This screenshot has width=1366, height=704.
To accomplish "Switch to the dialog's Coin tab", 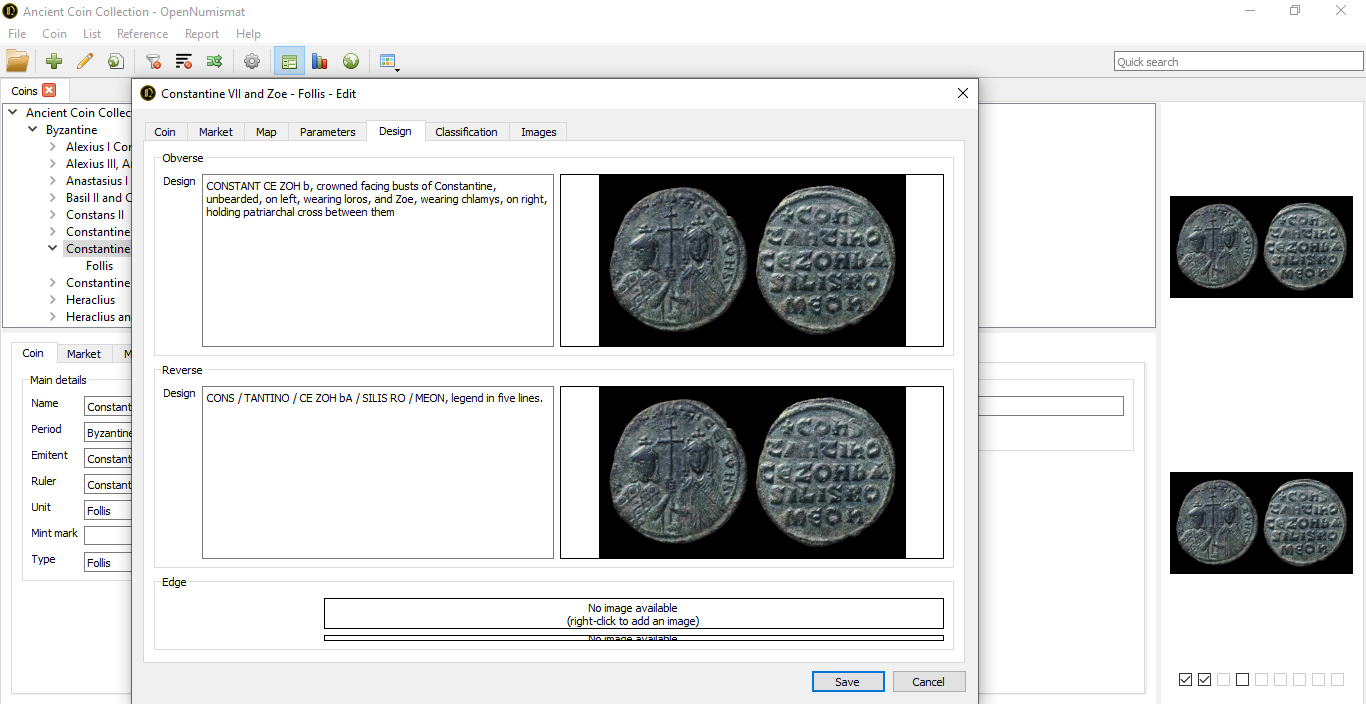I will (x=165, y=132).
